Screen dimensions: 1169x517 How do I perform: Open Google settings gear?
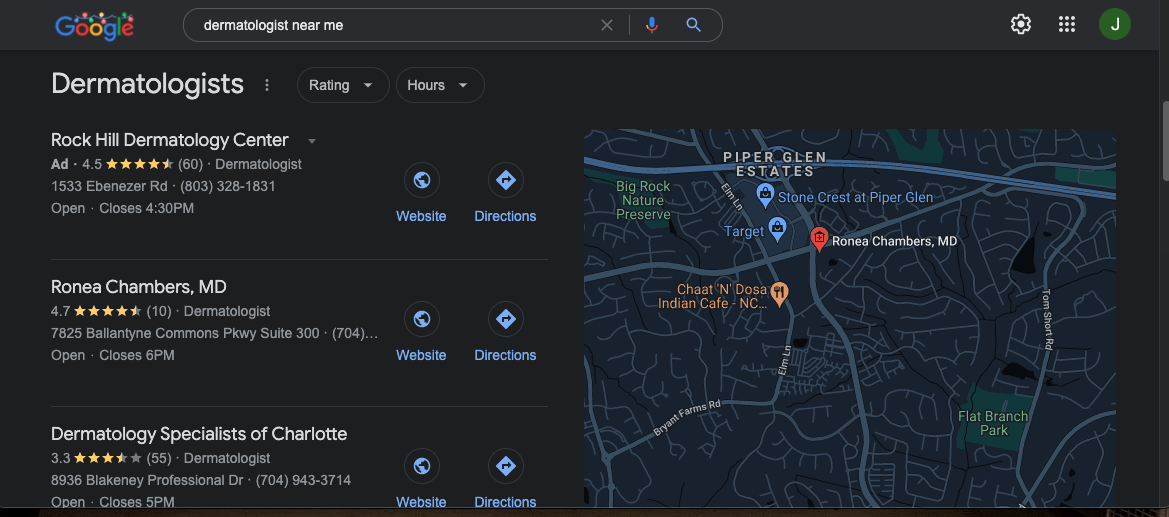point(1021,25)
